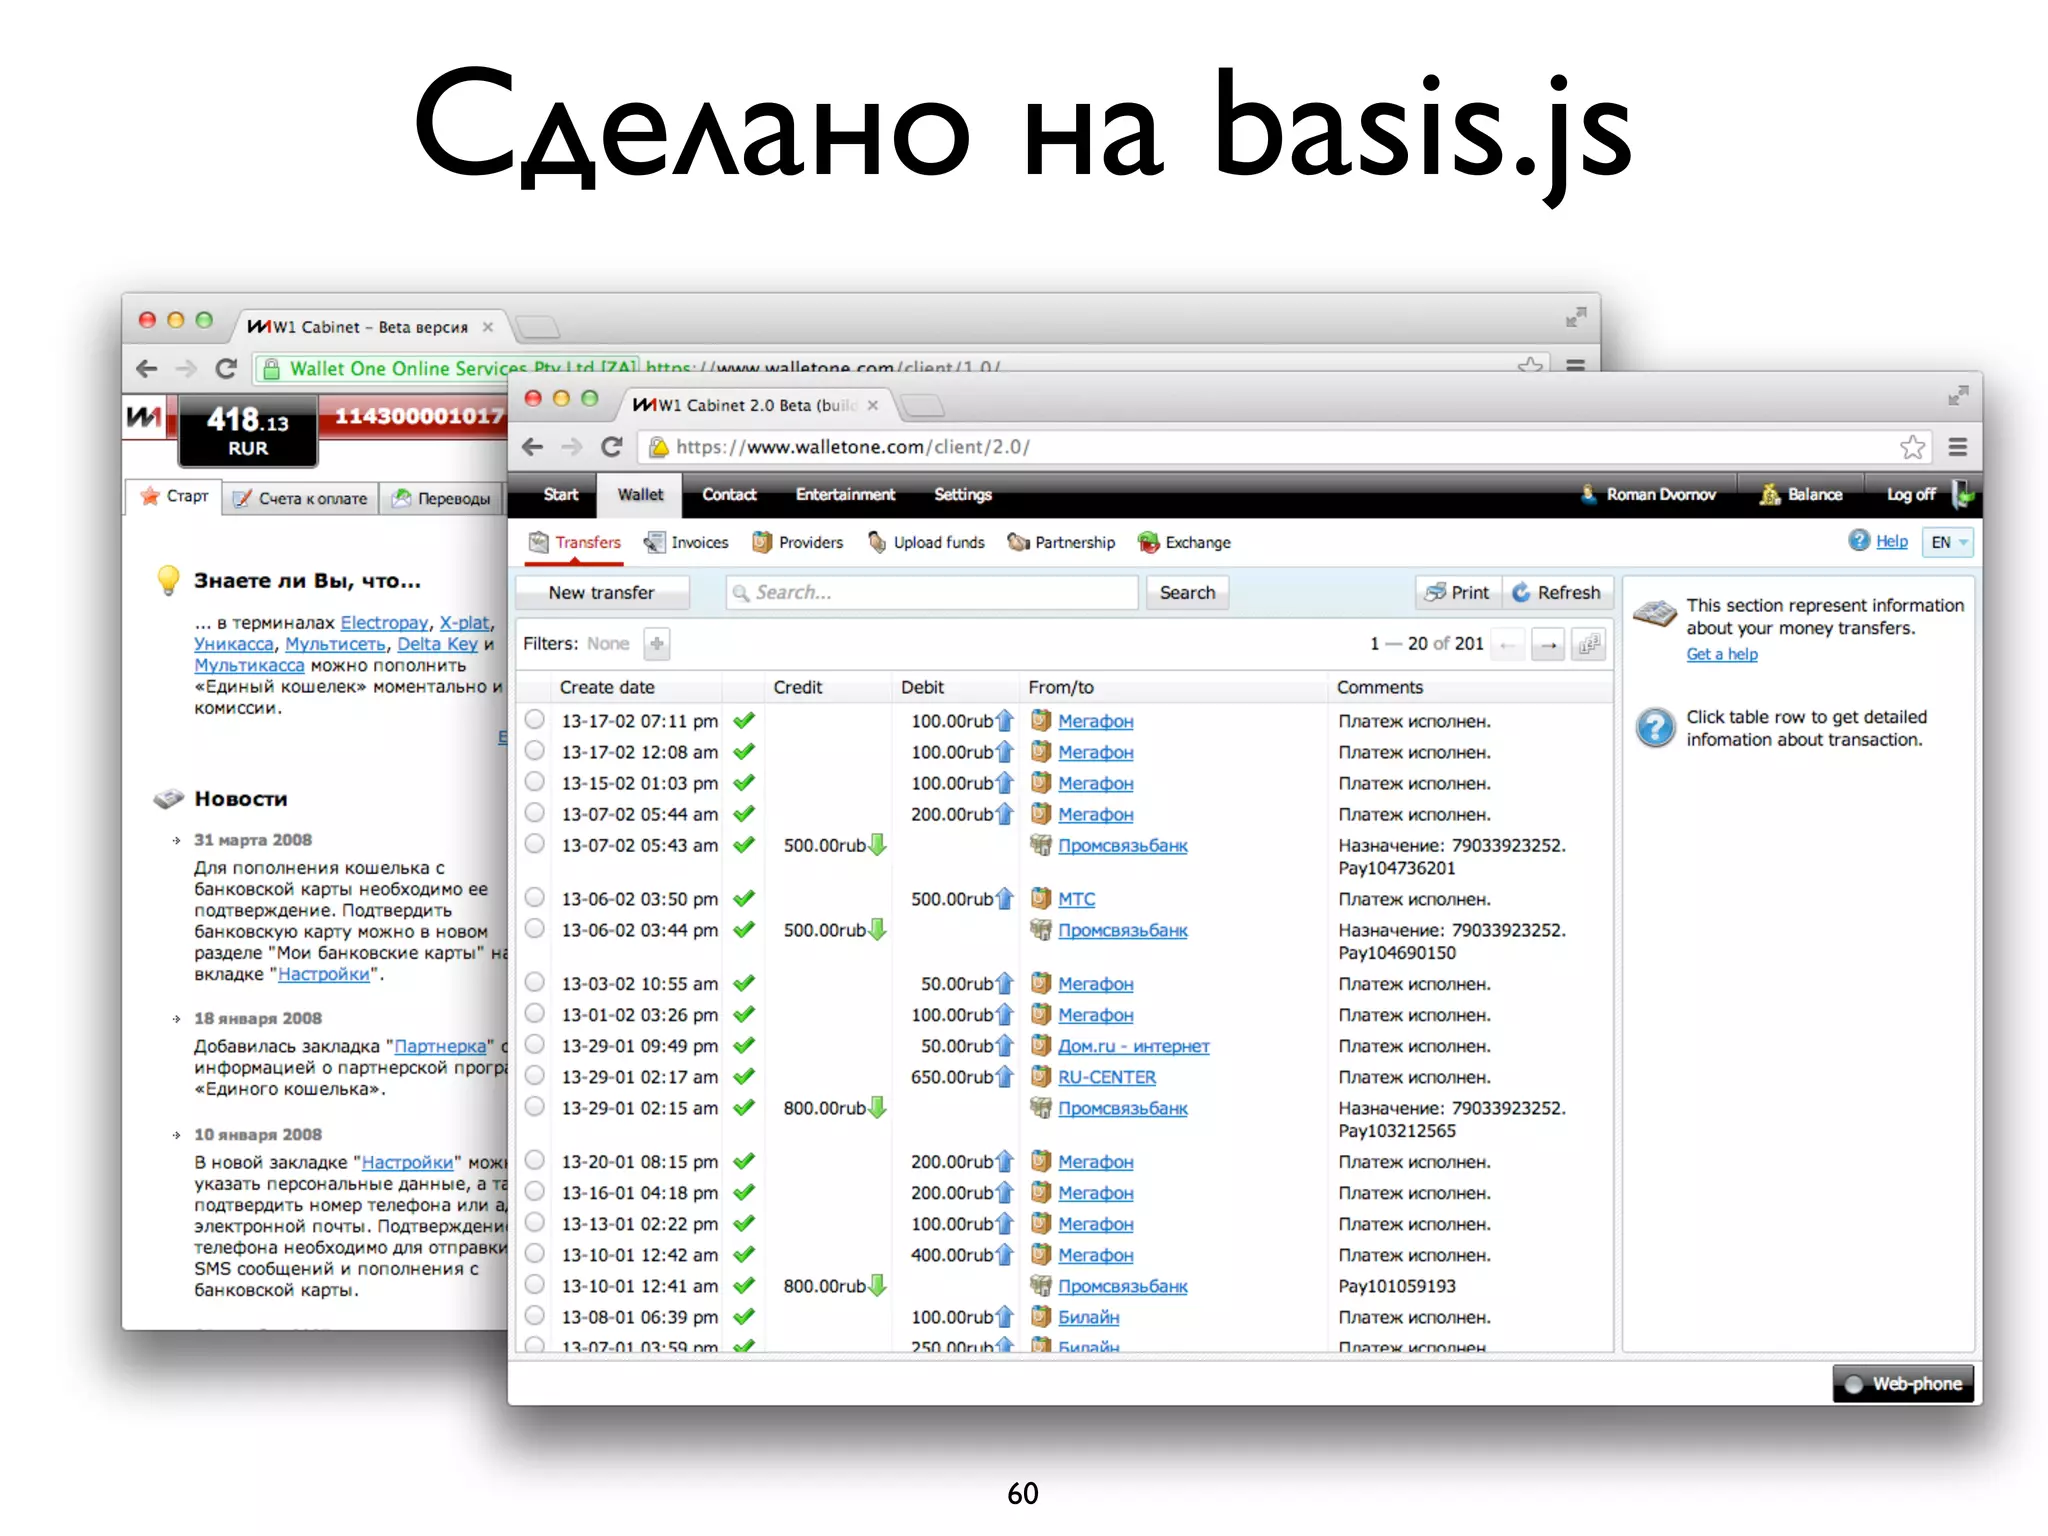The width and height of the screenshot is (2048, 1536).
Task: Open Старт tab in rear window
Action: (174, 496)
